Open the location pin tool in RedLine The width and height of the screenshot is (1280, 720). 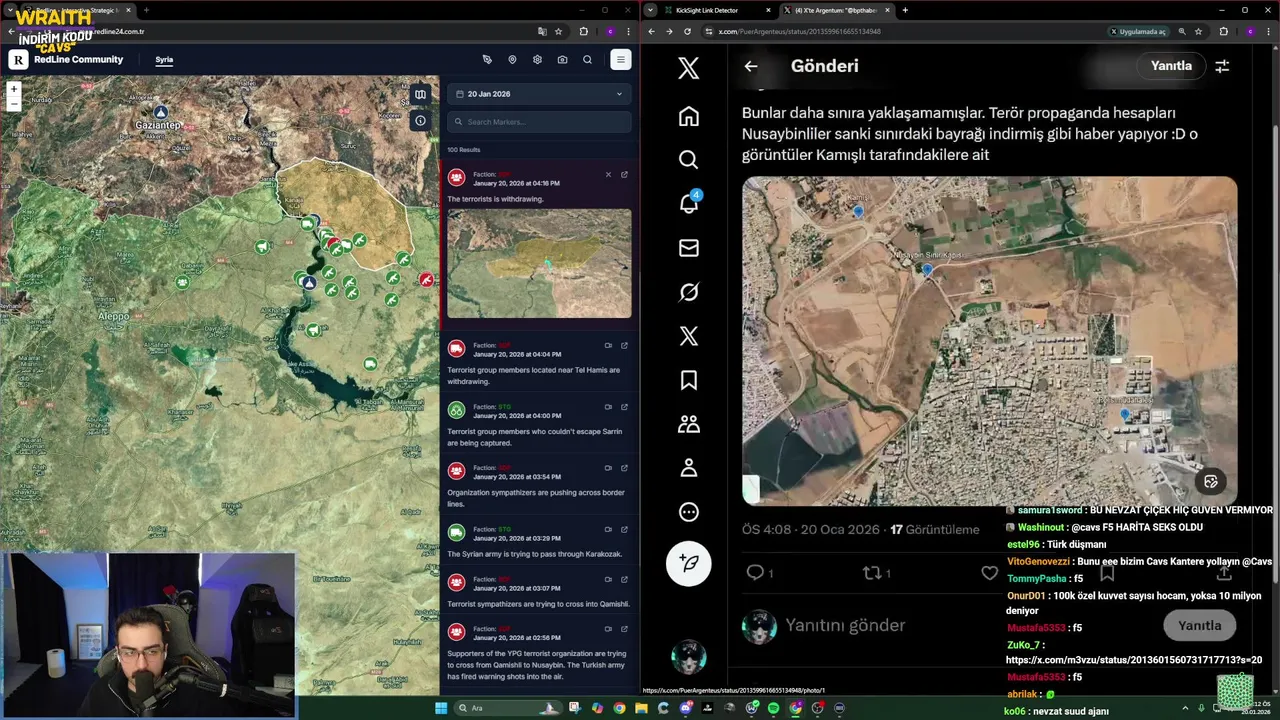512,60
